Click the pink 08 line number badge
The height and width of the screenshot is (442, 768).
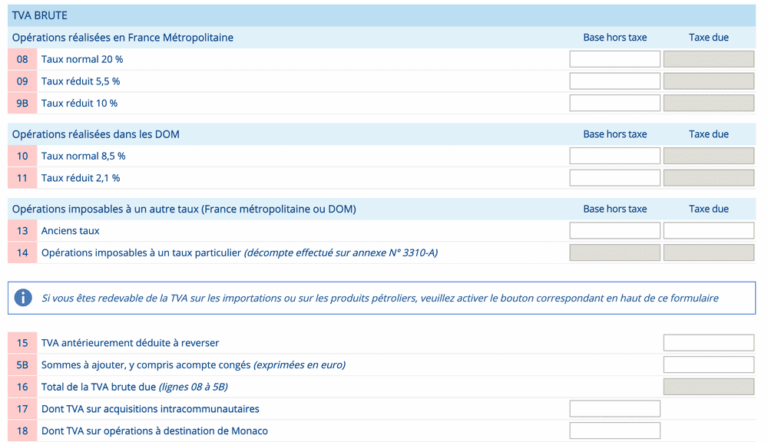coord(22,59)
